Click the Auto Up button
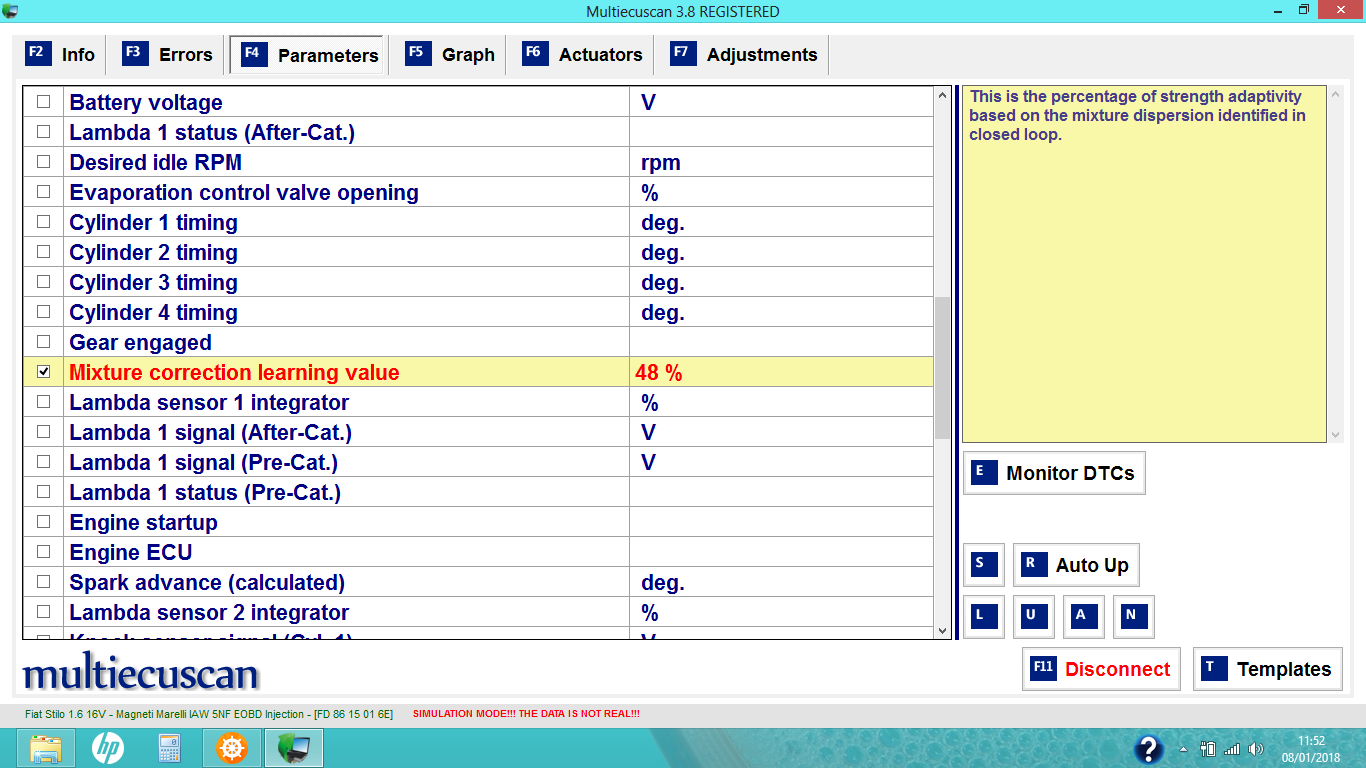 (x=1076, y=565)
